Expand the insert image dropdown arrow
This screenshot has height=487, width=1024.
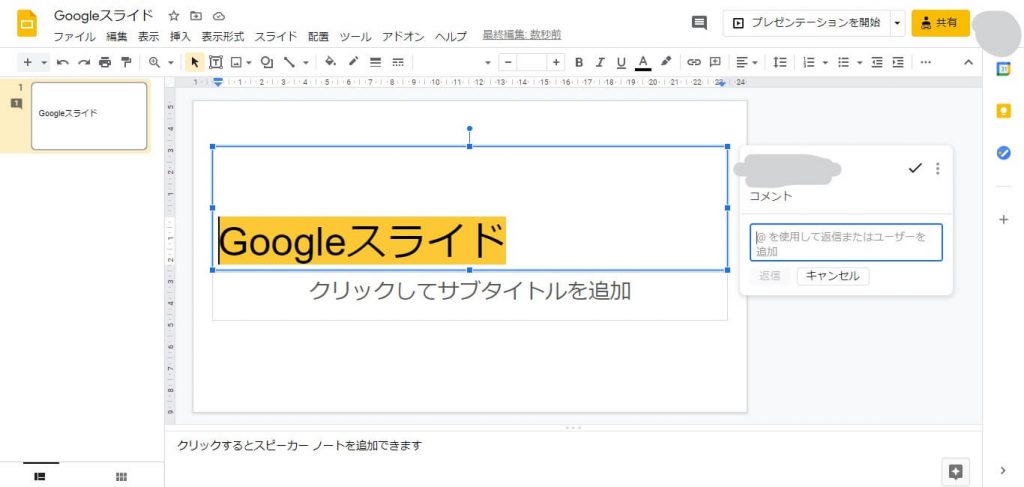(249, 63)
